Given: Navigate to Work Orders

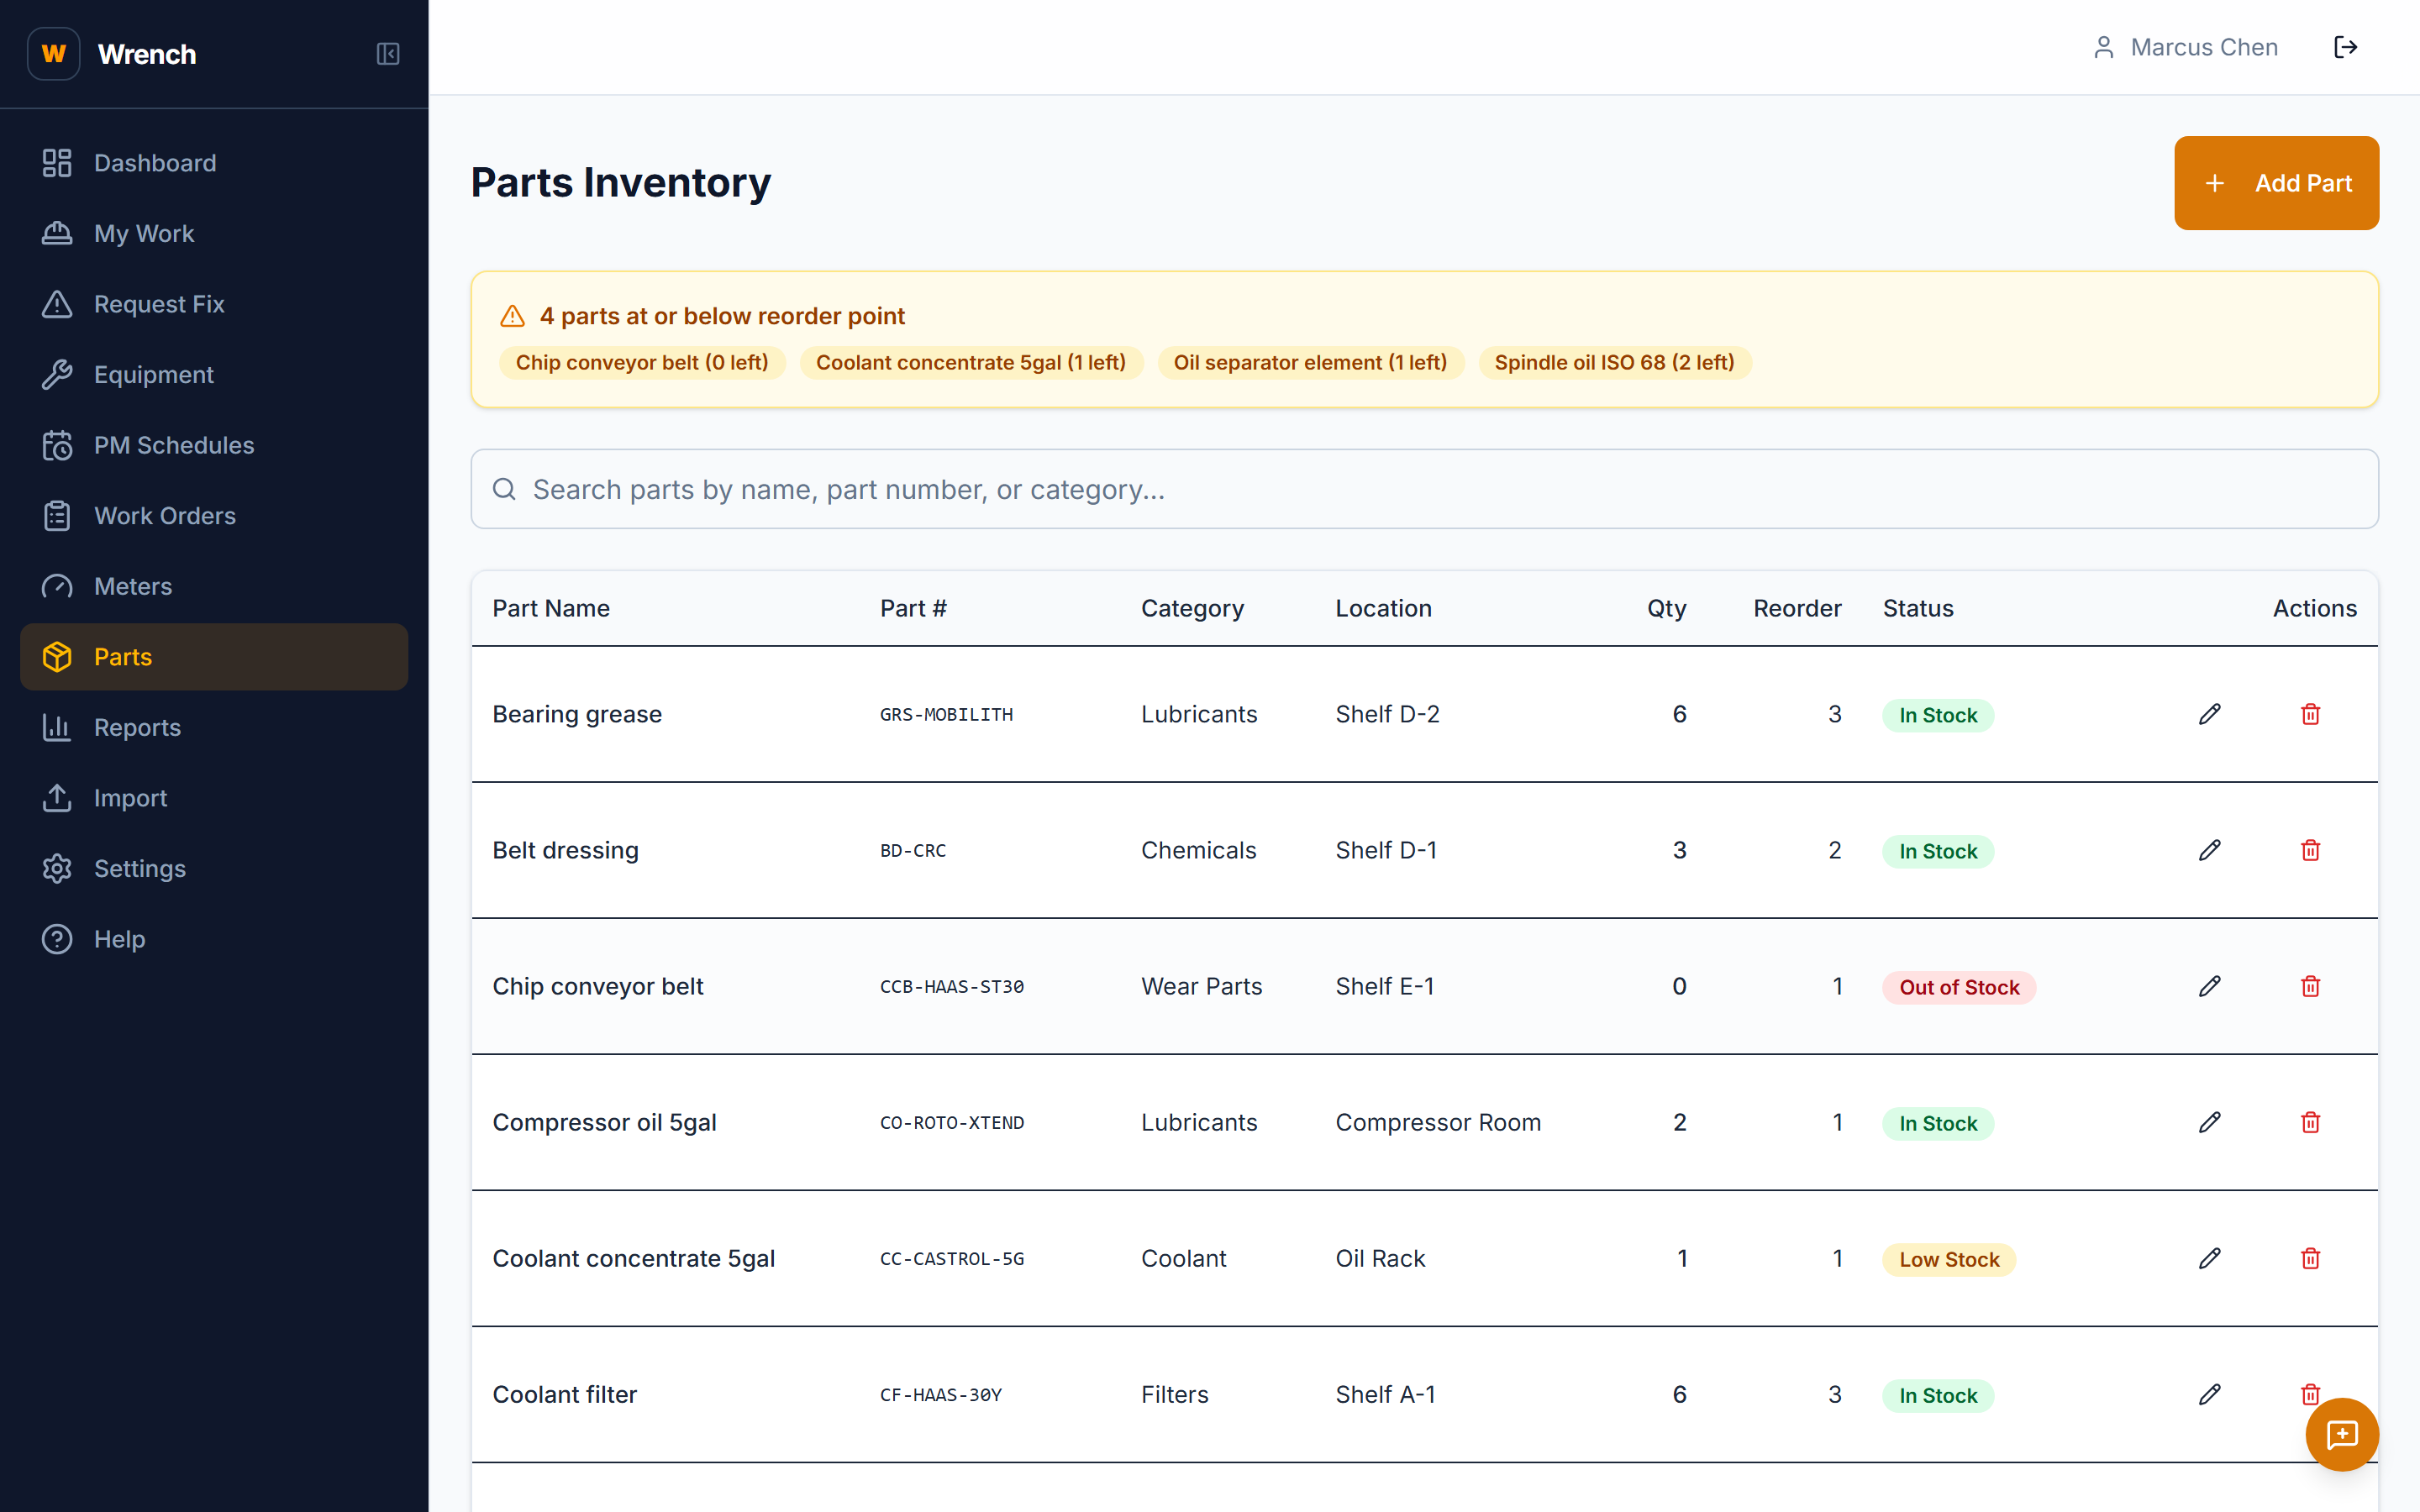Looking at the screenshot, I should click(x=165, y=515).
